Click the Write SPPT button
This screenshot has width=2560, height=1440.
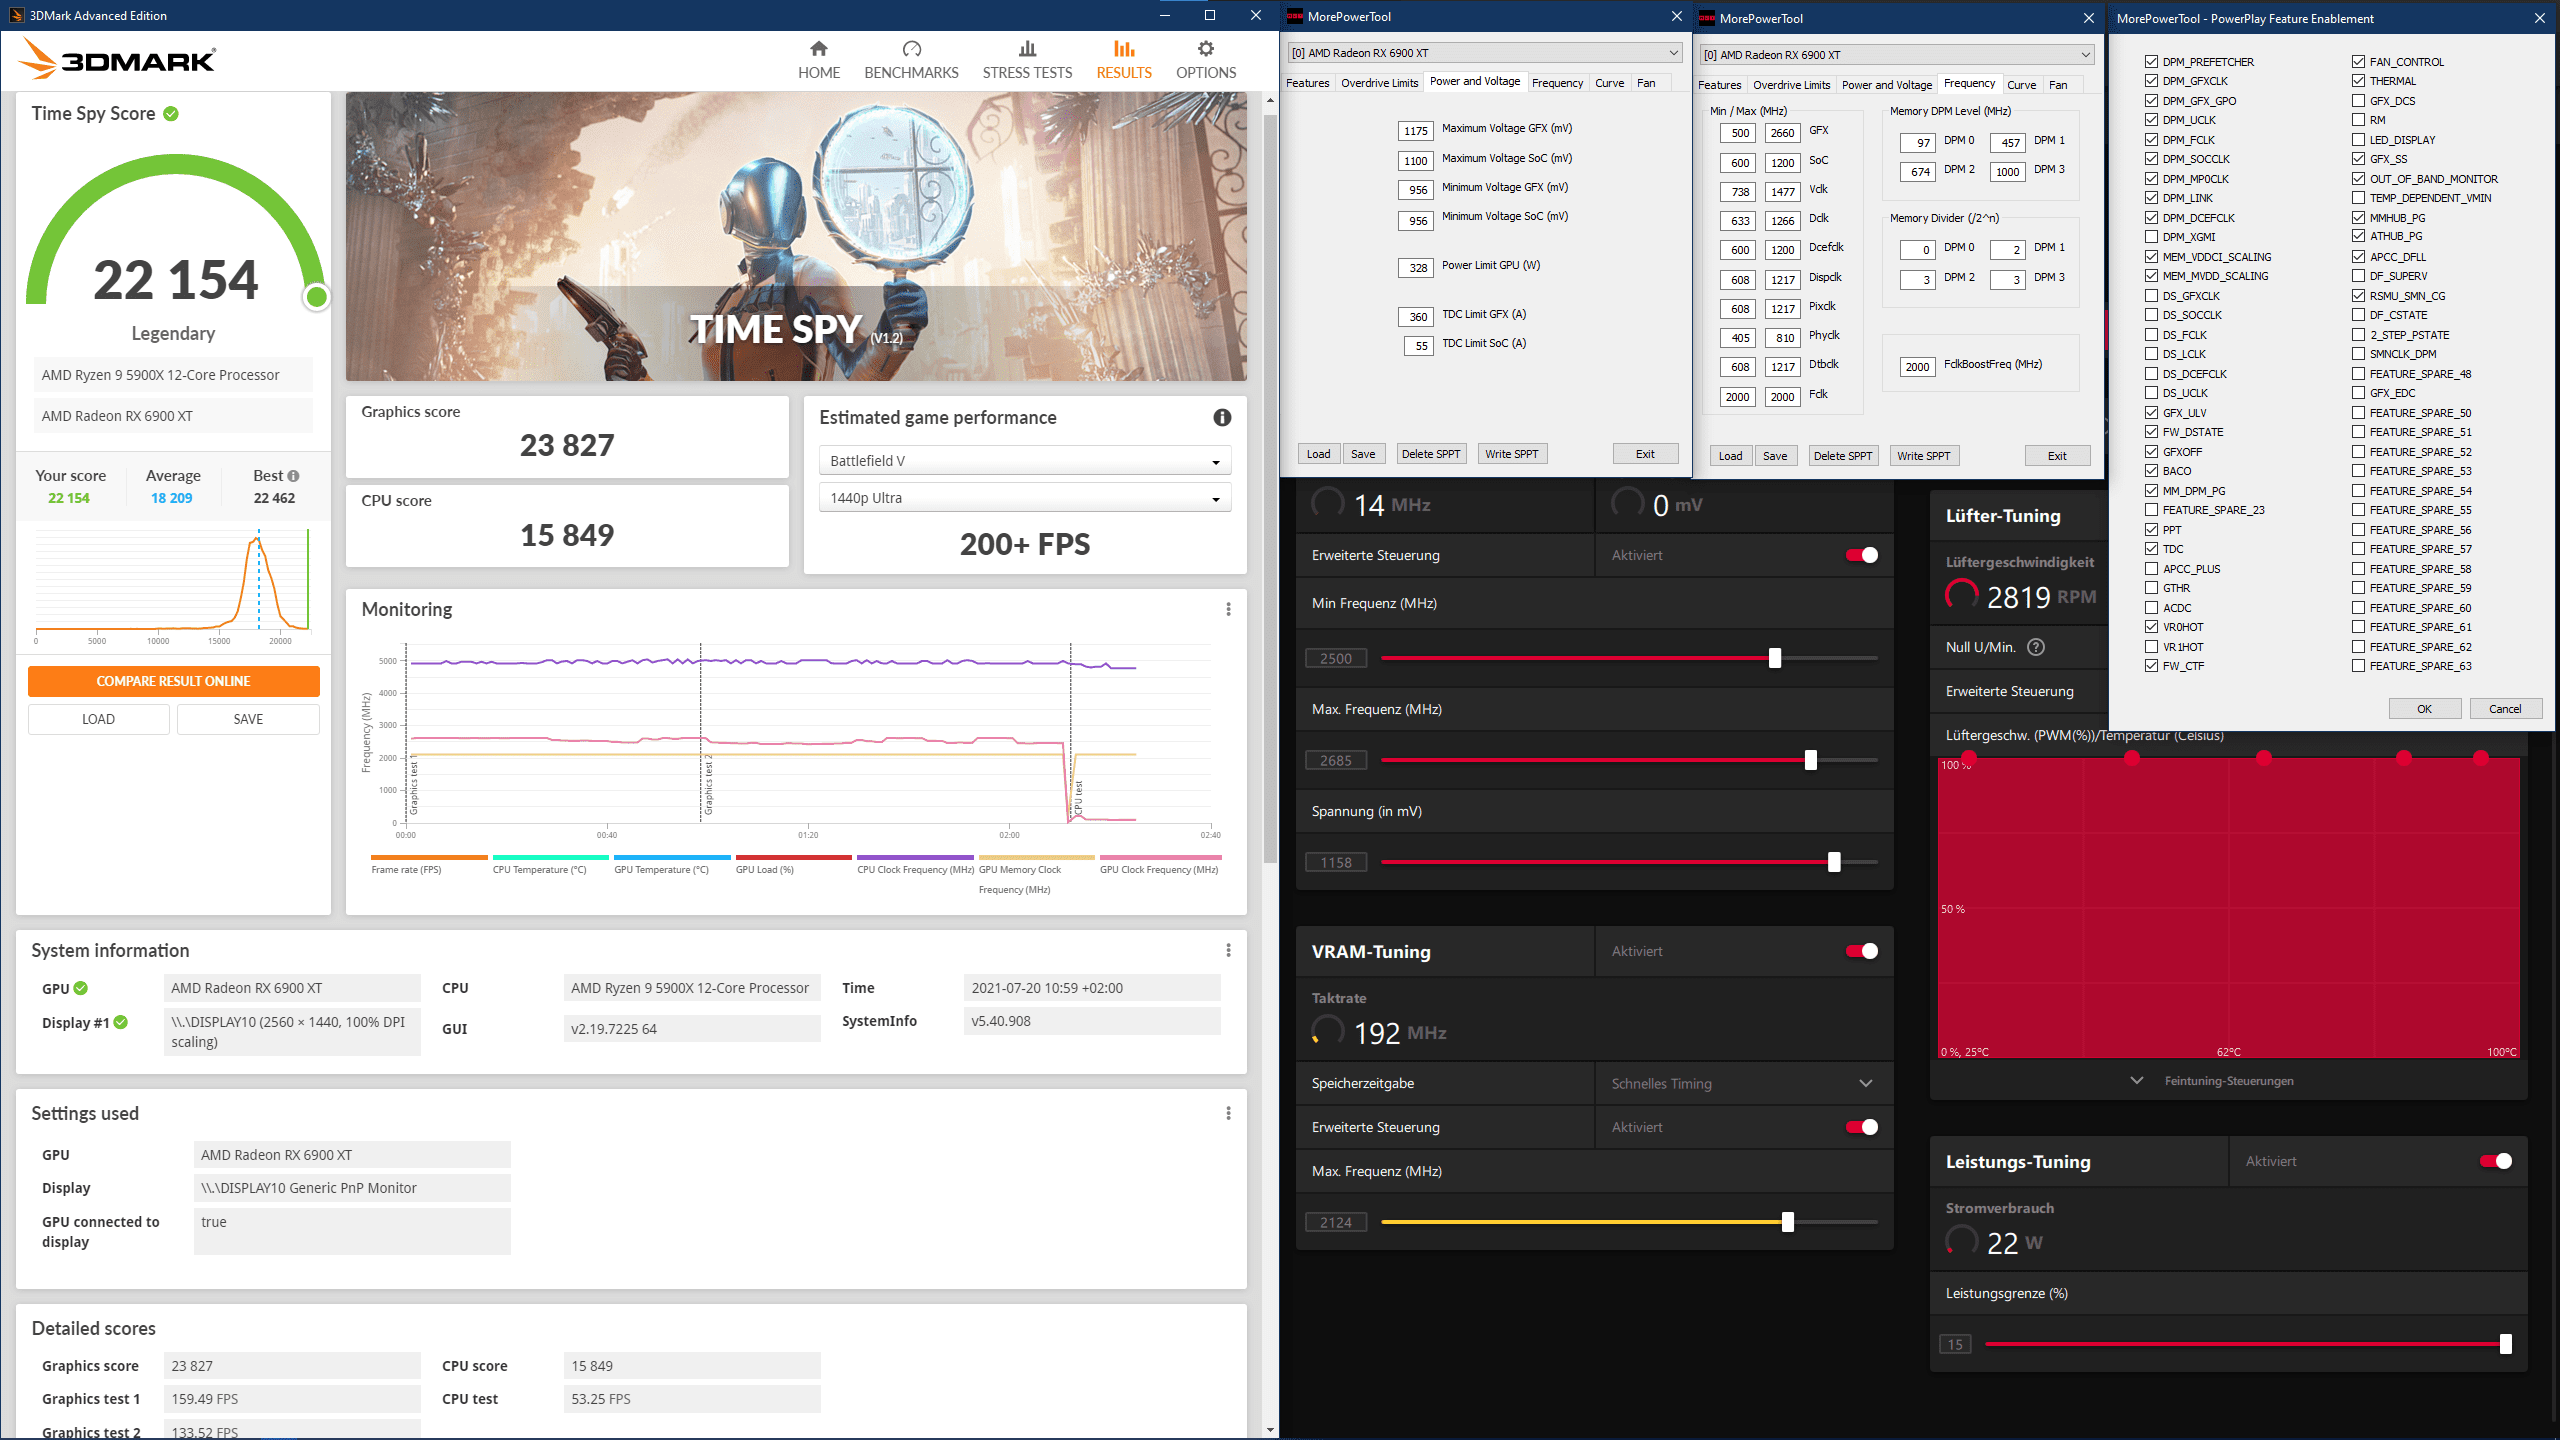1511,454
